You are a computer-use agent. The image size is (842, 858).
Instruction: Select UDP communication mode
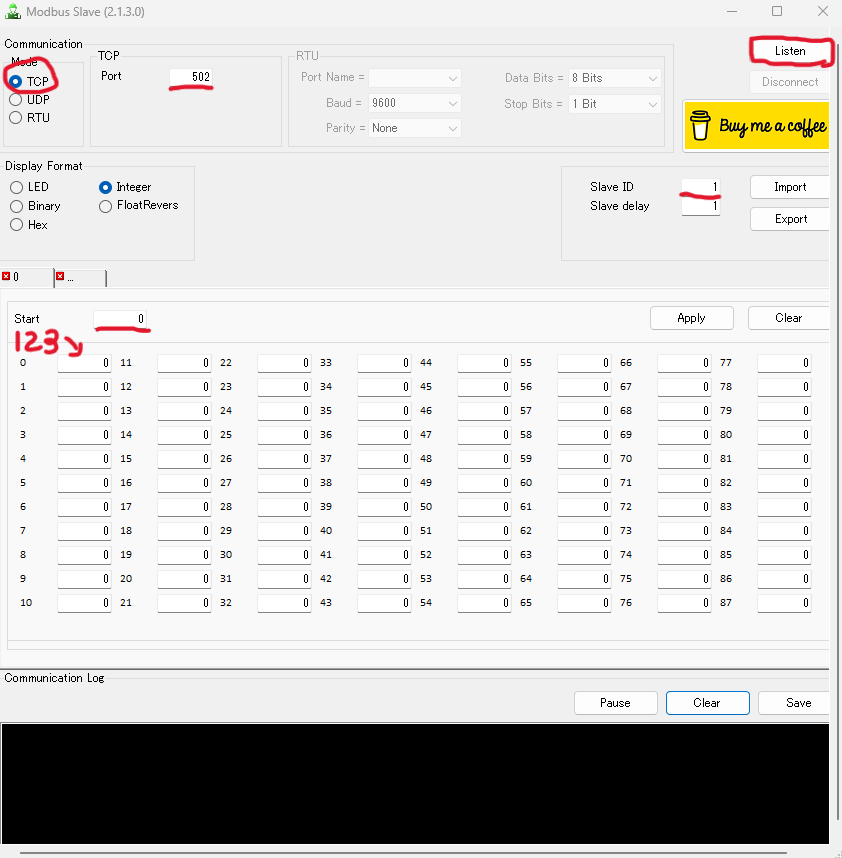click(x=16, y=99)
